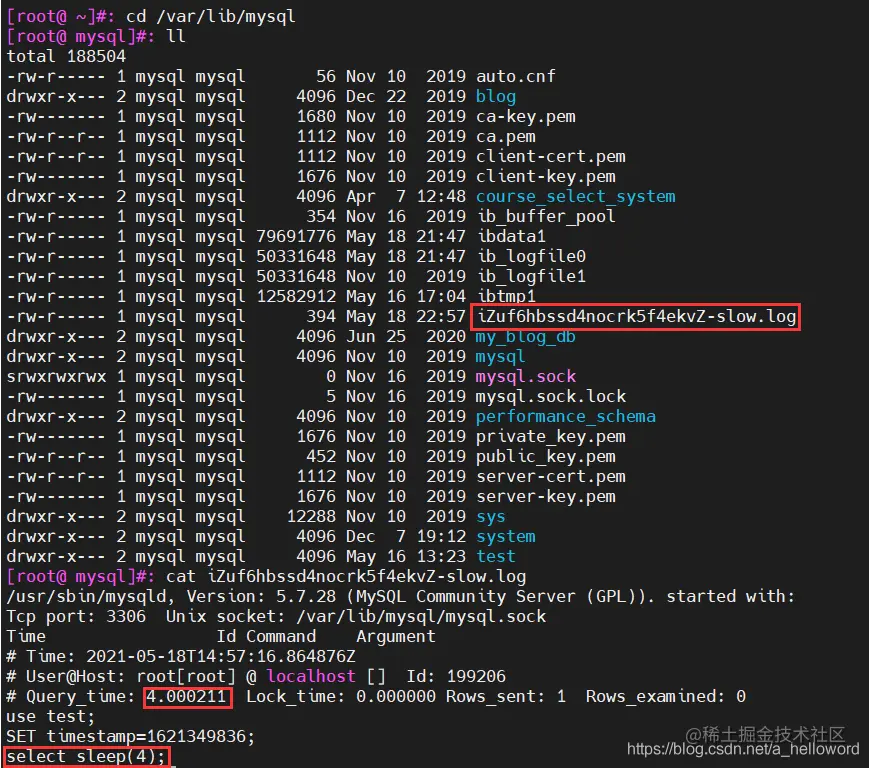Select server-cert.pem file name

tap(550, 477)
